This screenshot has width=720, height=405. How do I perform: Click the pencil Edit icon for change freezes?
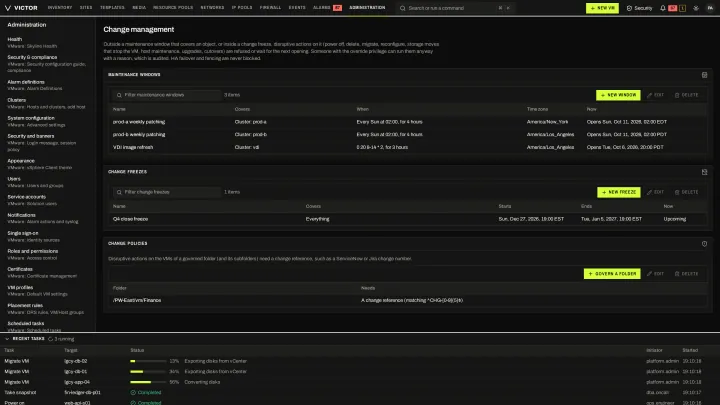[649, 192]
